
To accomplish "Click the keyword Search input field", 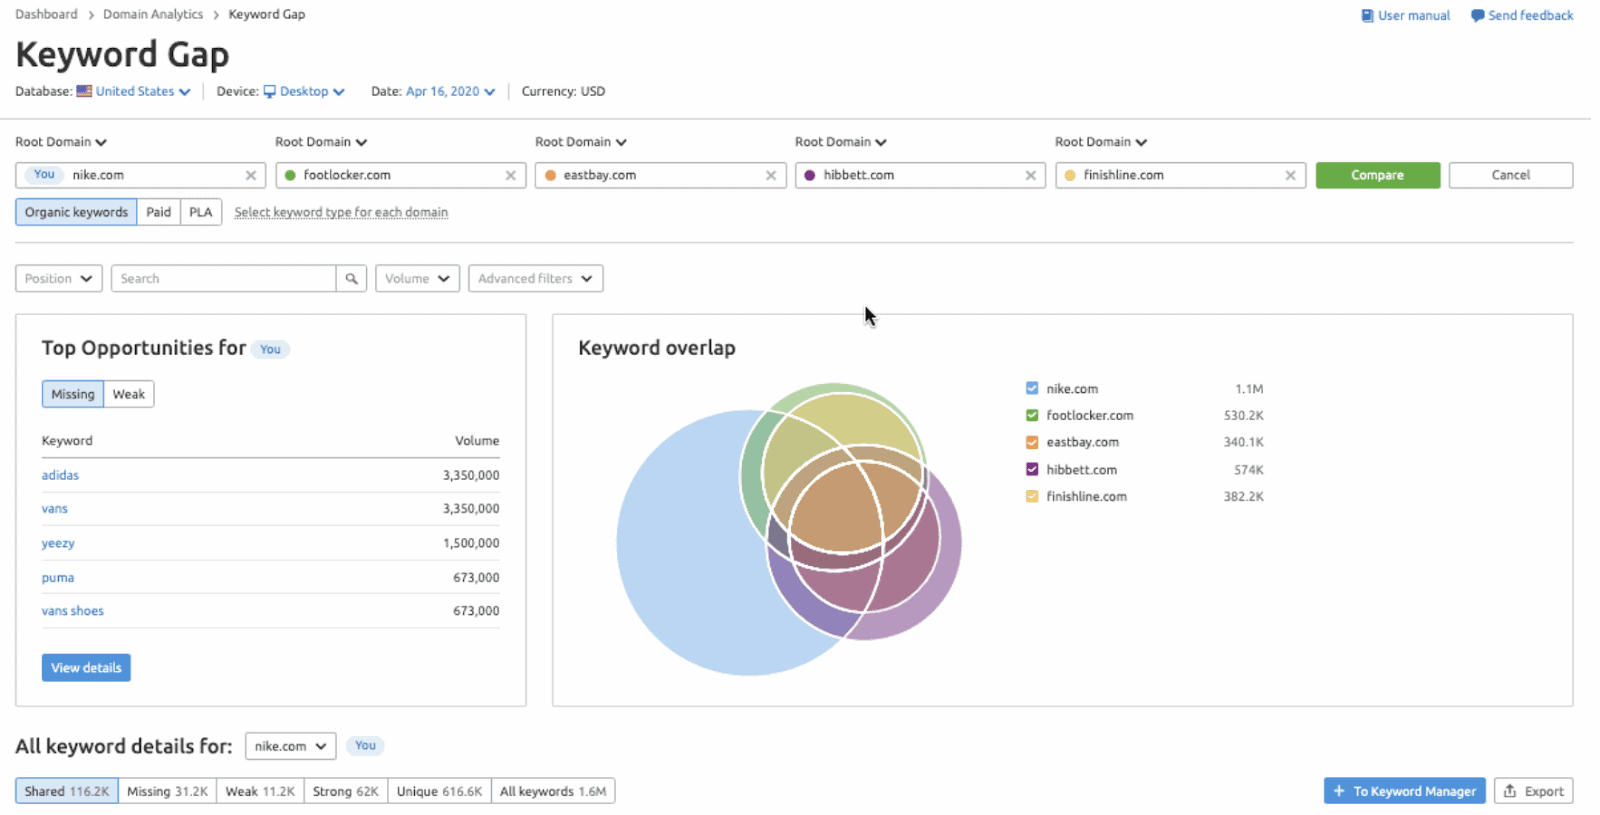I will (x=224, y=279).
